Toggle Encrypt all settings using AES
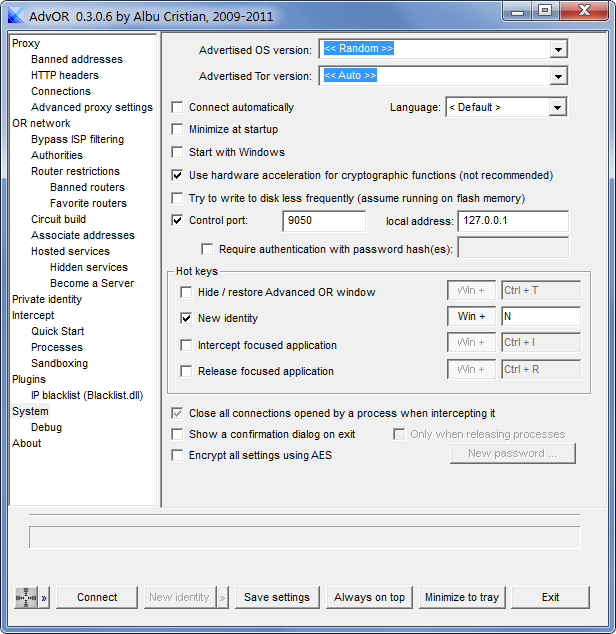Screen dimensions: 616x634 177,455
